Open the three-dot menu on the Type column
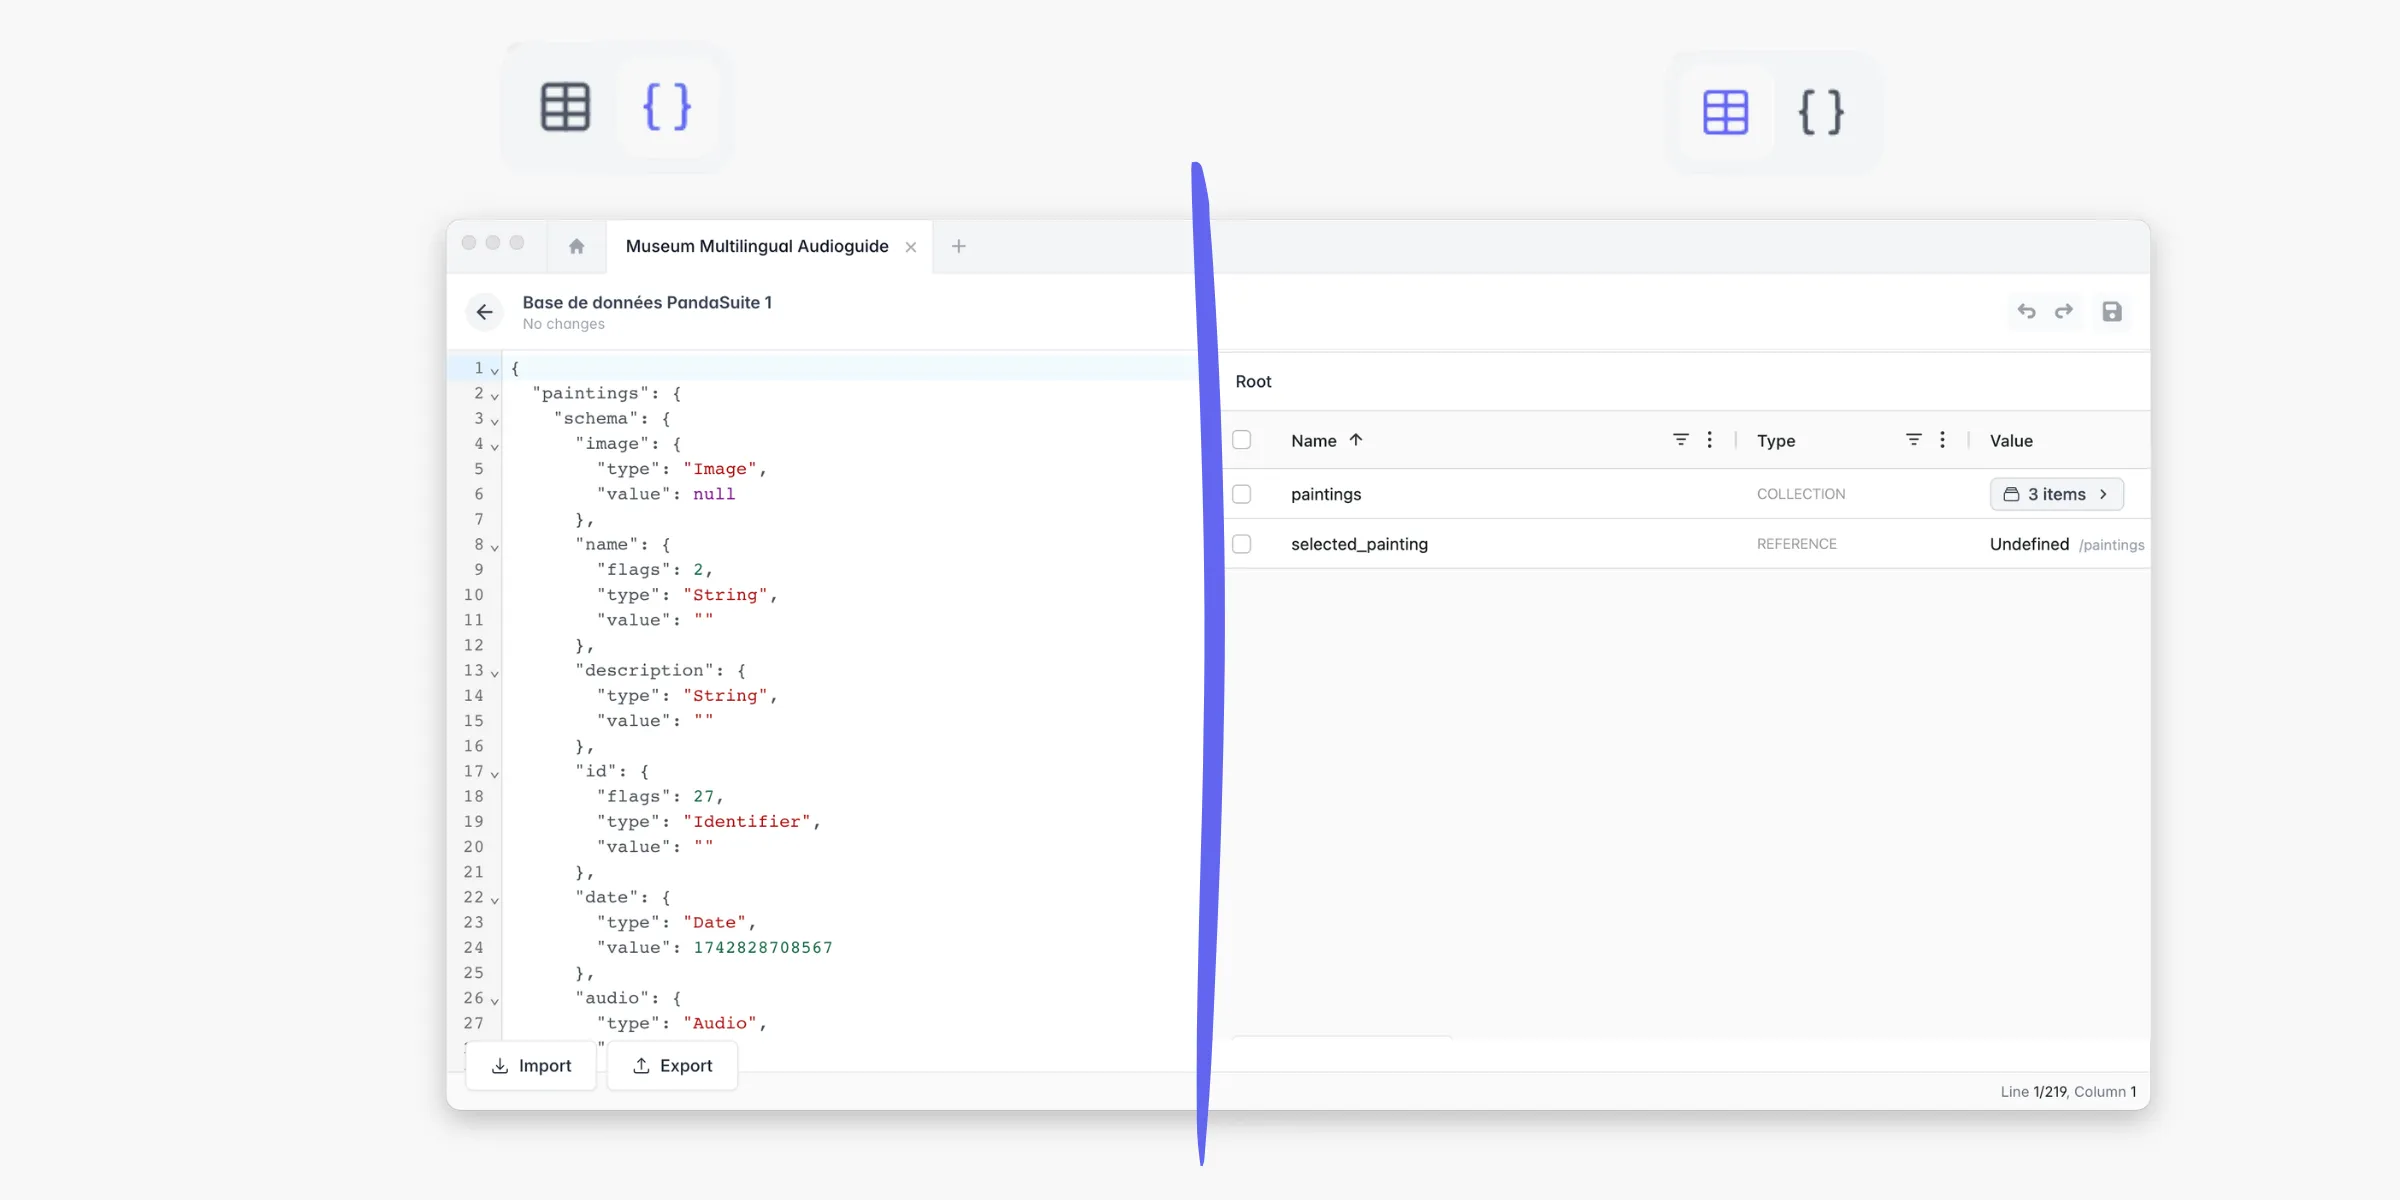The width and height of the screenshot is (2400, 1200). [x=1943, y=440]
